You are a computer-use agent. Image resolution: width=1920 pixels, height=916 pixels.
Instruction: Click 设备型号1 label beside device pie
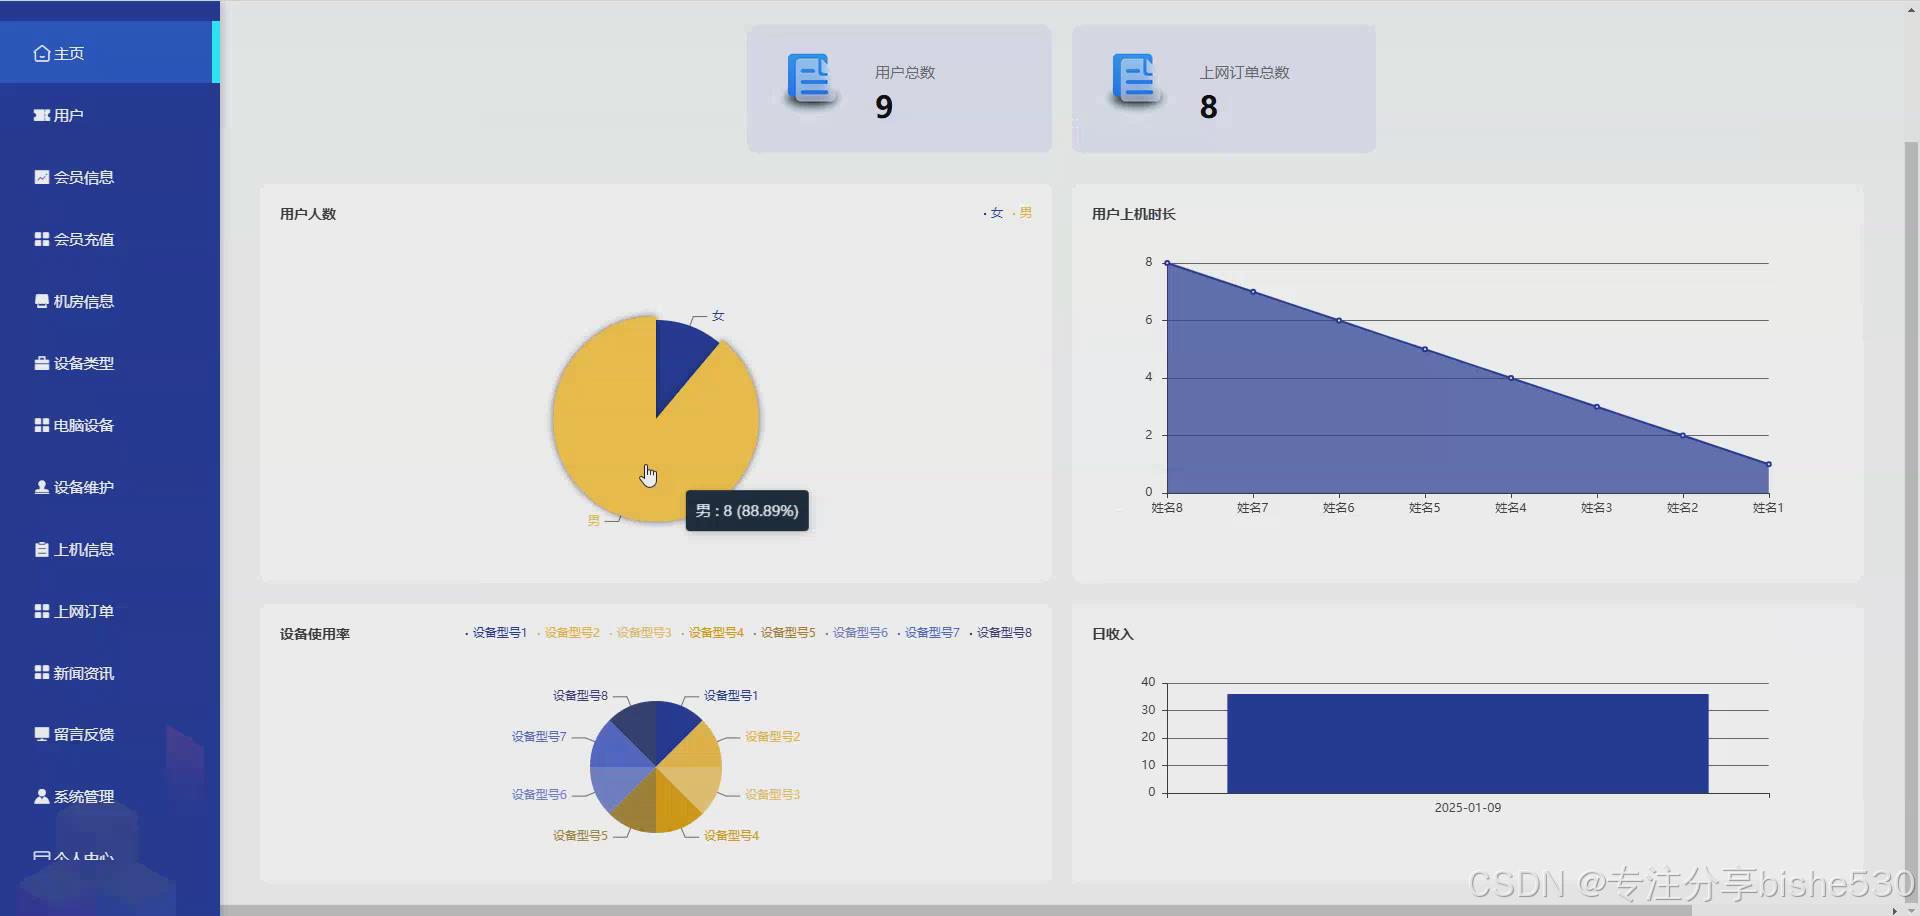[731, 695]
